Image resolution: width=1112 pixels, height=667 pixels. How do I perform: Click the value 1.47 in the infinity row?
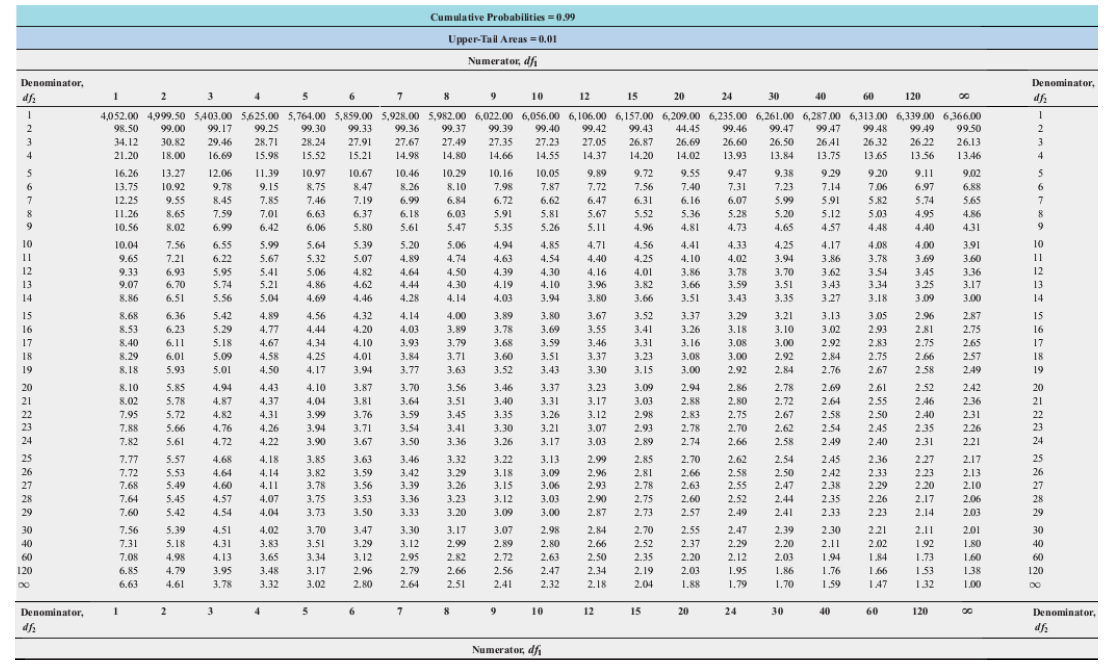(x=877, y=584)
